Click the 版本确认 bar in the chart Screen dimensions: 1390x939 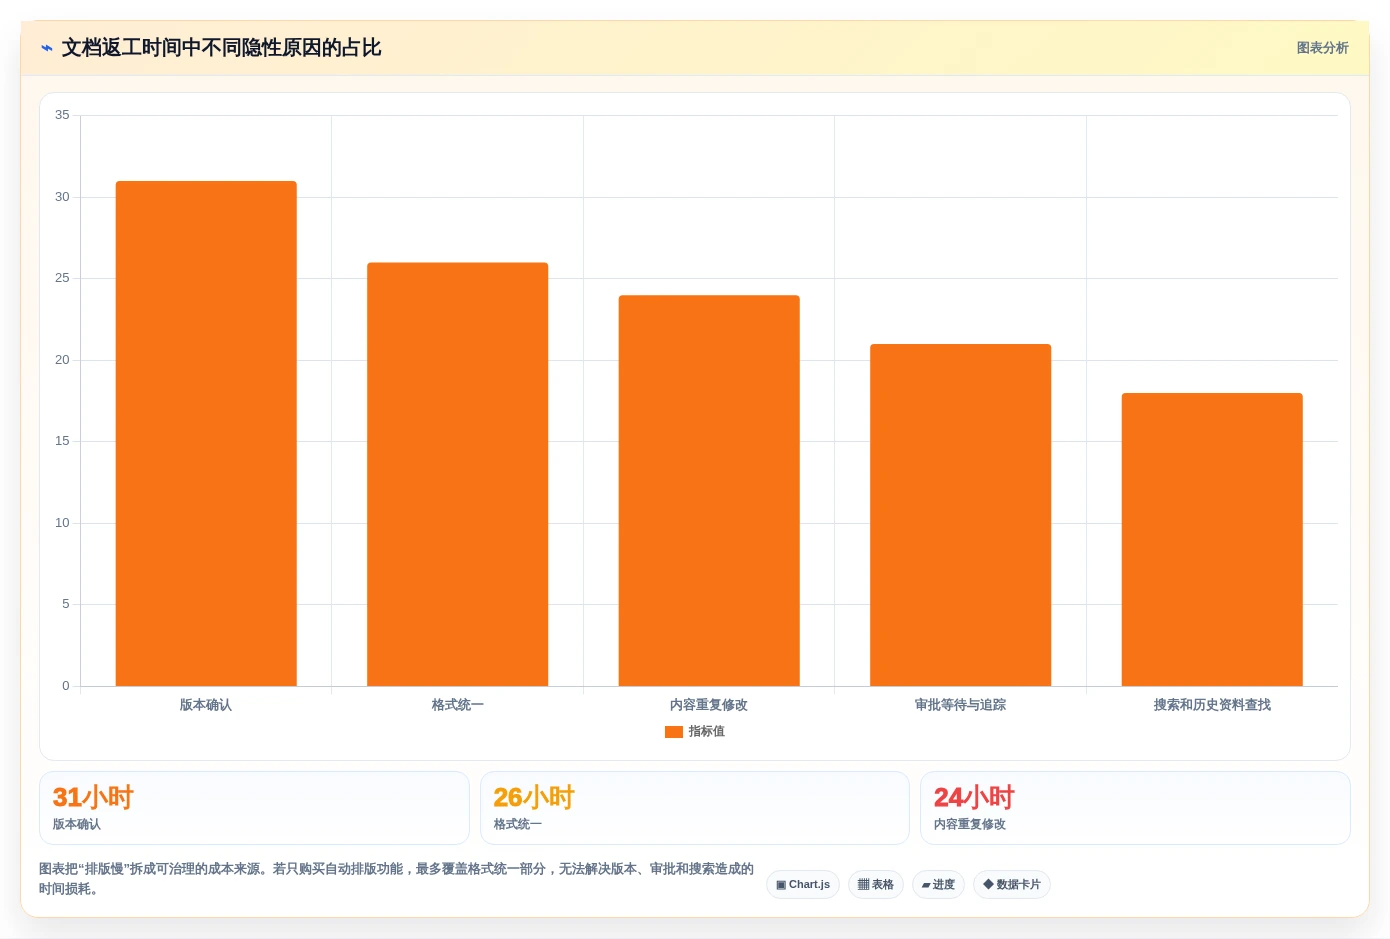pos(206,433)
